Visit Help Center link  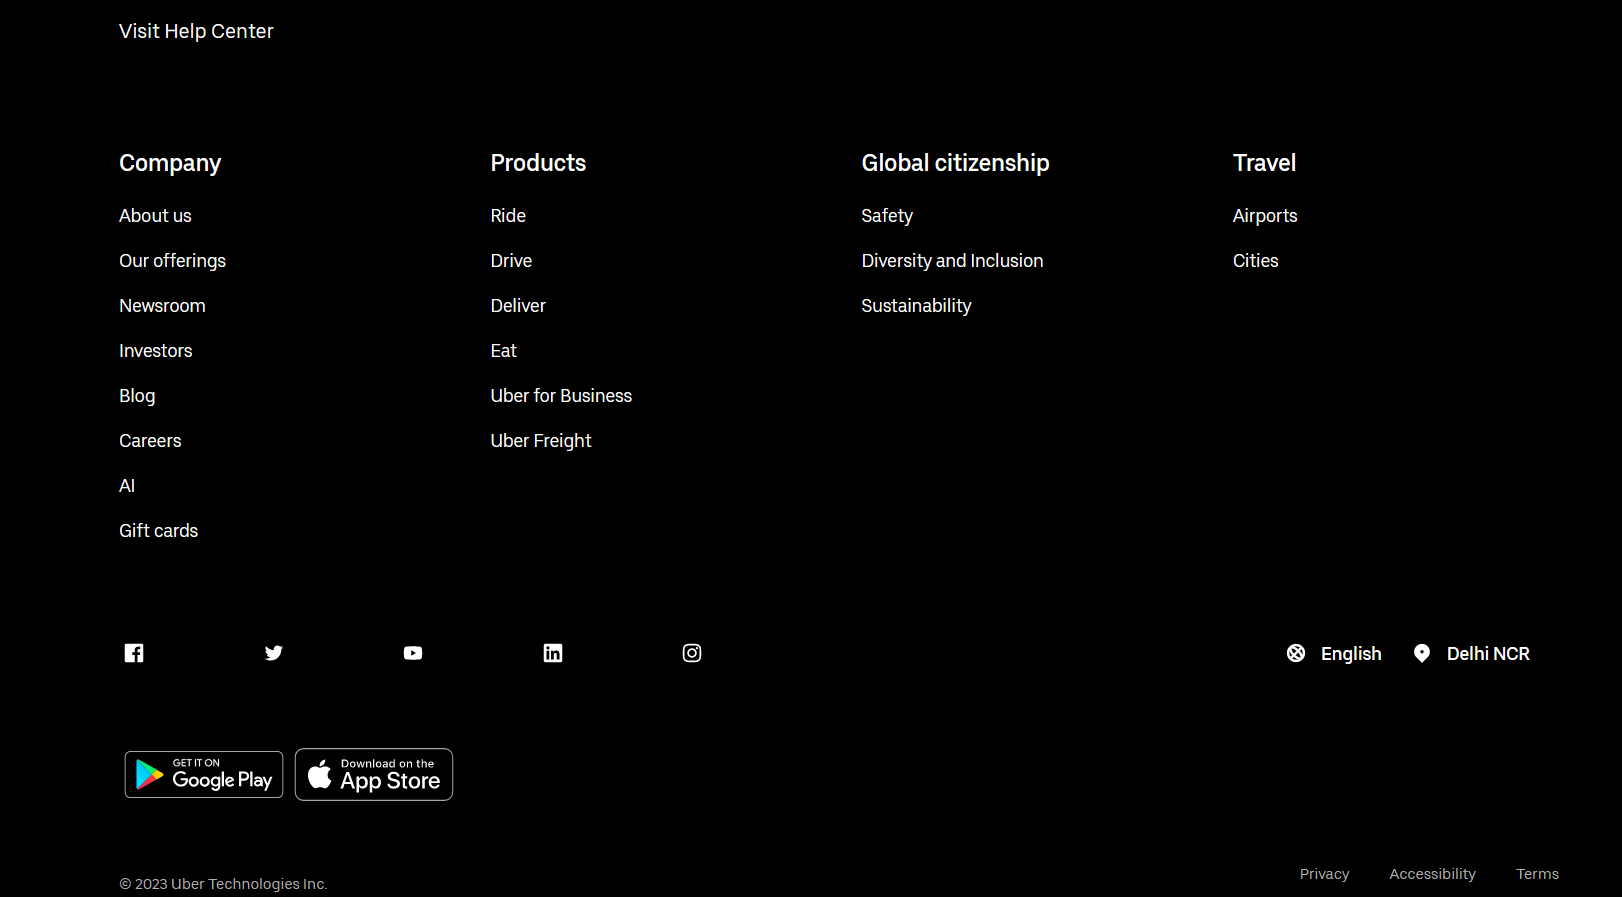click(x=196, y=31)
